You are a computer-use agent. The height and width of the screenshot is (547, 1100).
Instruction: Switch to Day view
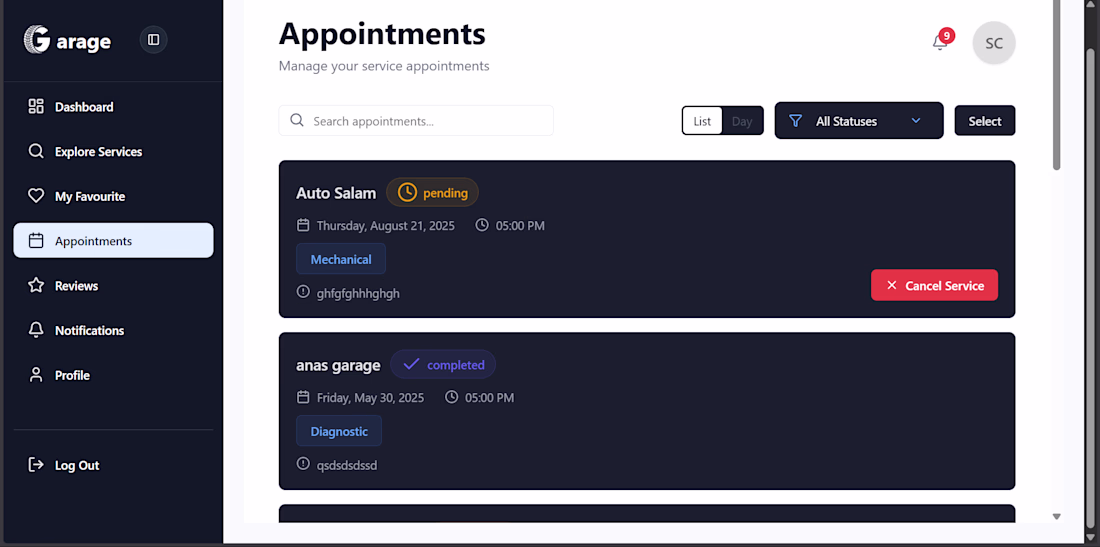[742, 121]
